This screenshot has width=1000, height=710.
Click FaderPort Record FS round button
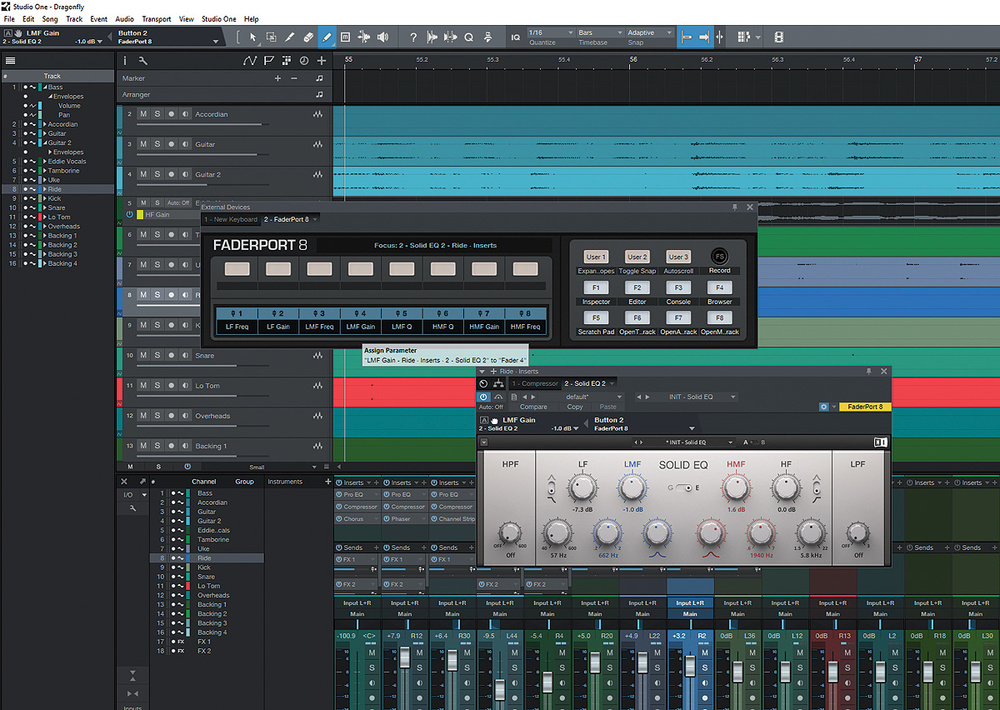[x=719, y=257]
